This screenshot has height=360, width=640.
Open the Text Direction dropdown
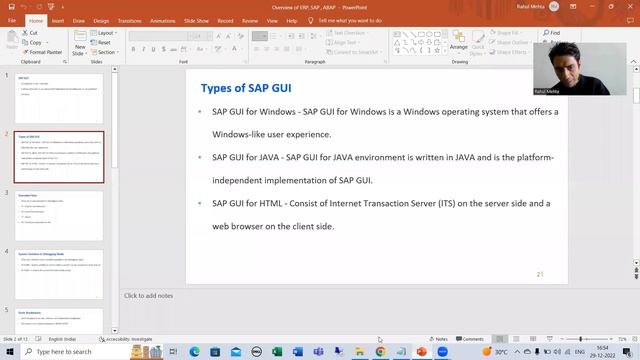(347, 33)
